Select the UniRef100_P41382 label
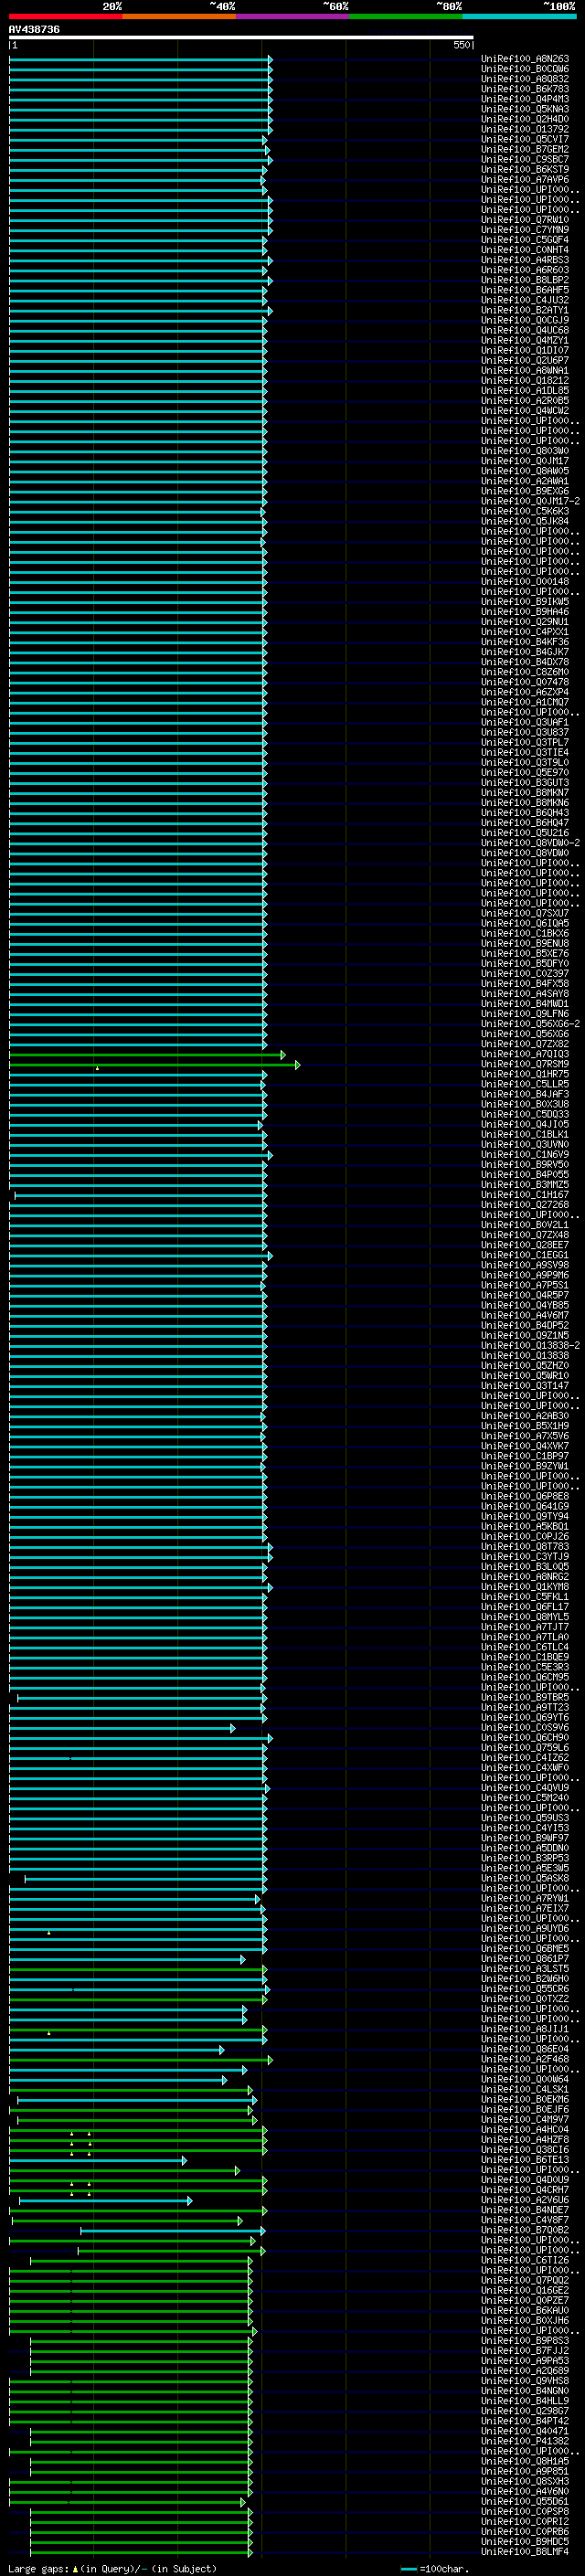Viewport: 585px width, 2576px height. 525,2442
